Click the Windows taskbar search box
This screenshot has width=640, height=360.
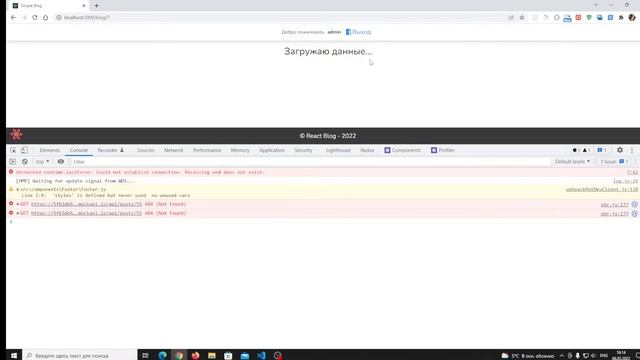(x=80, y=356)
